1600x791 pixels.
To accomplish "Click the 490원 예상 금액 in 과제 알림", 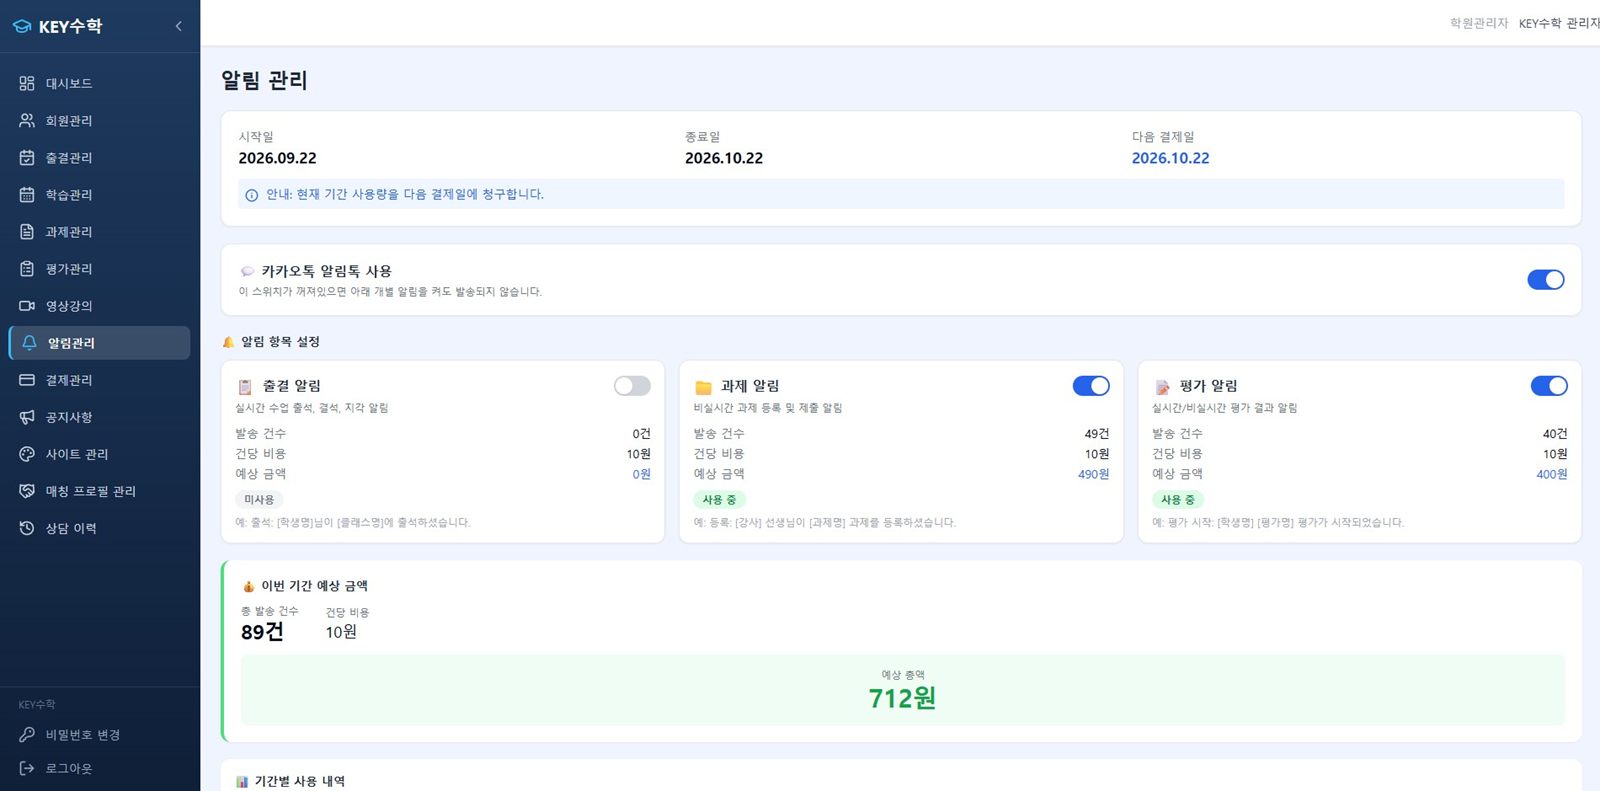I will 1093,474.
